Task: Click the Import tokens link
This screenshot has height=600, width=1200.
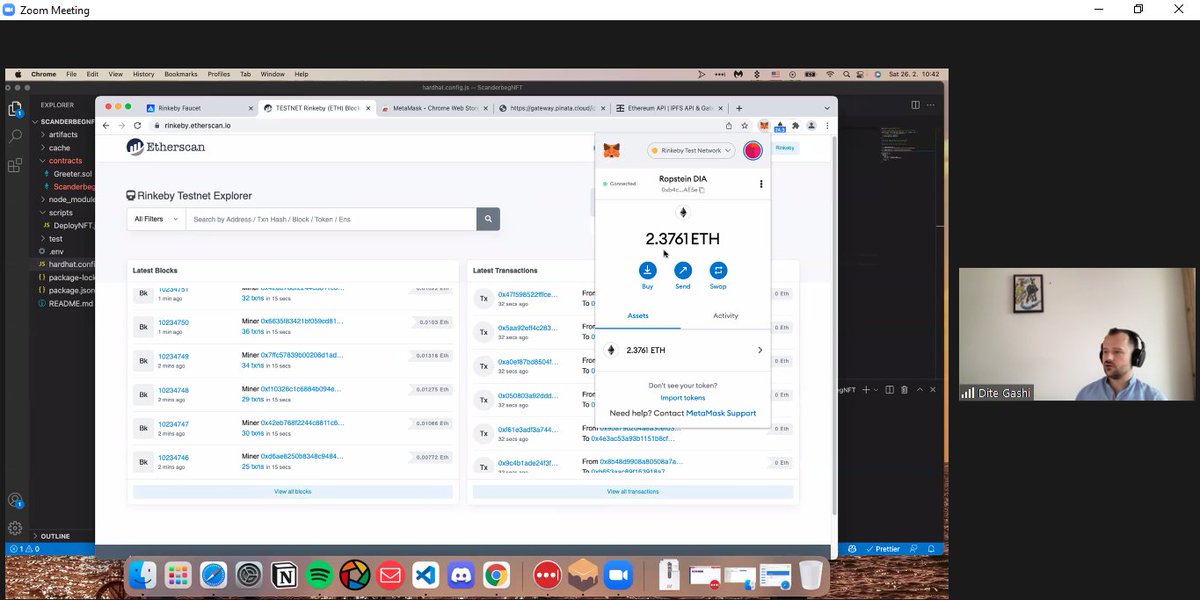Action: click(x=683, y=398)
